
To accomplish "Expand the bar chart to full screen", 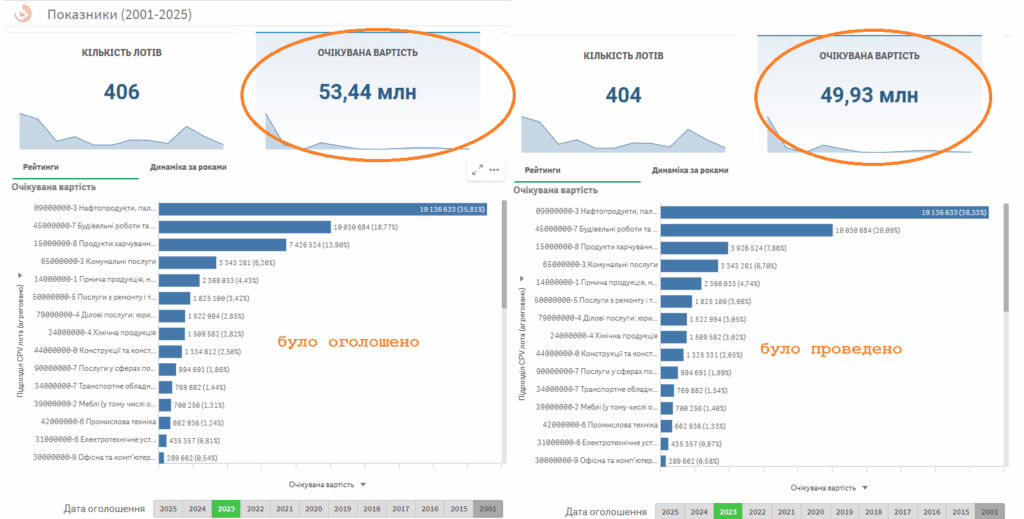I will point(477,170).
